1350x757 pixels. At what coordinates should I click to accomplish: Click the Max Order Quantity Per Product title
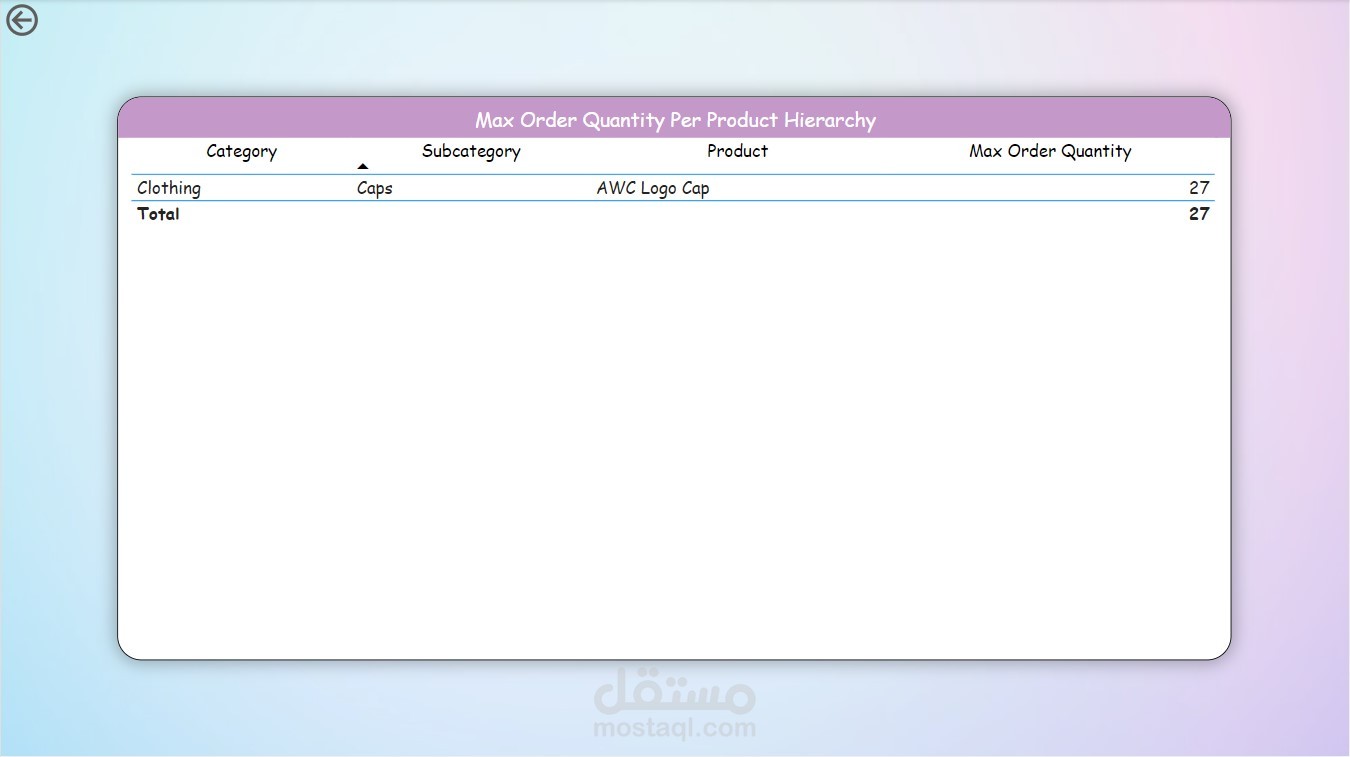coord(675,120)
